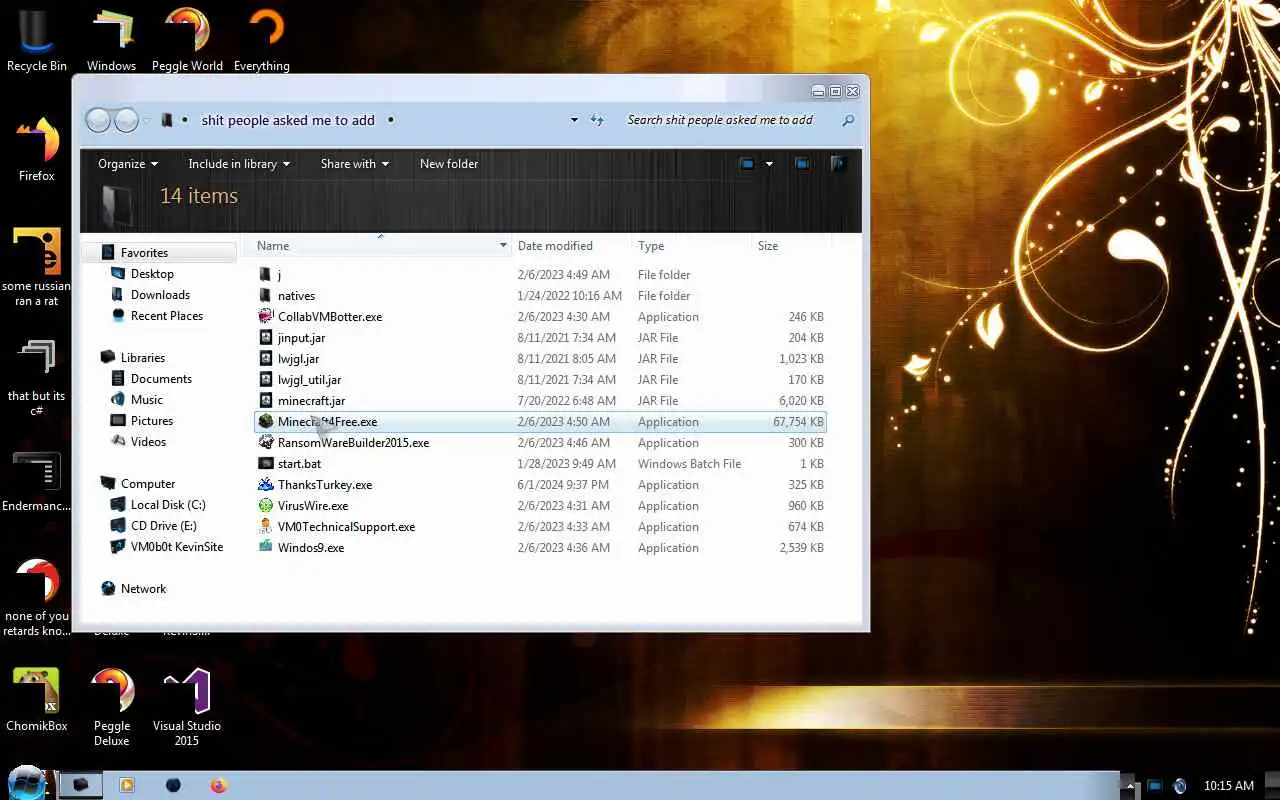The width and height of the screenshot is (1280, 800).
Task: Select the Peggle World desktop icon
Action: (187, 41)
